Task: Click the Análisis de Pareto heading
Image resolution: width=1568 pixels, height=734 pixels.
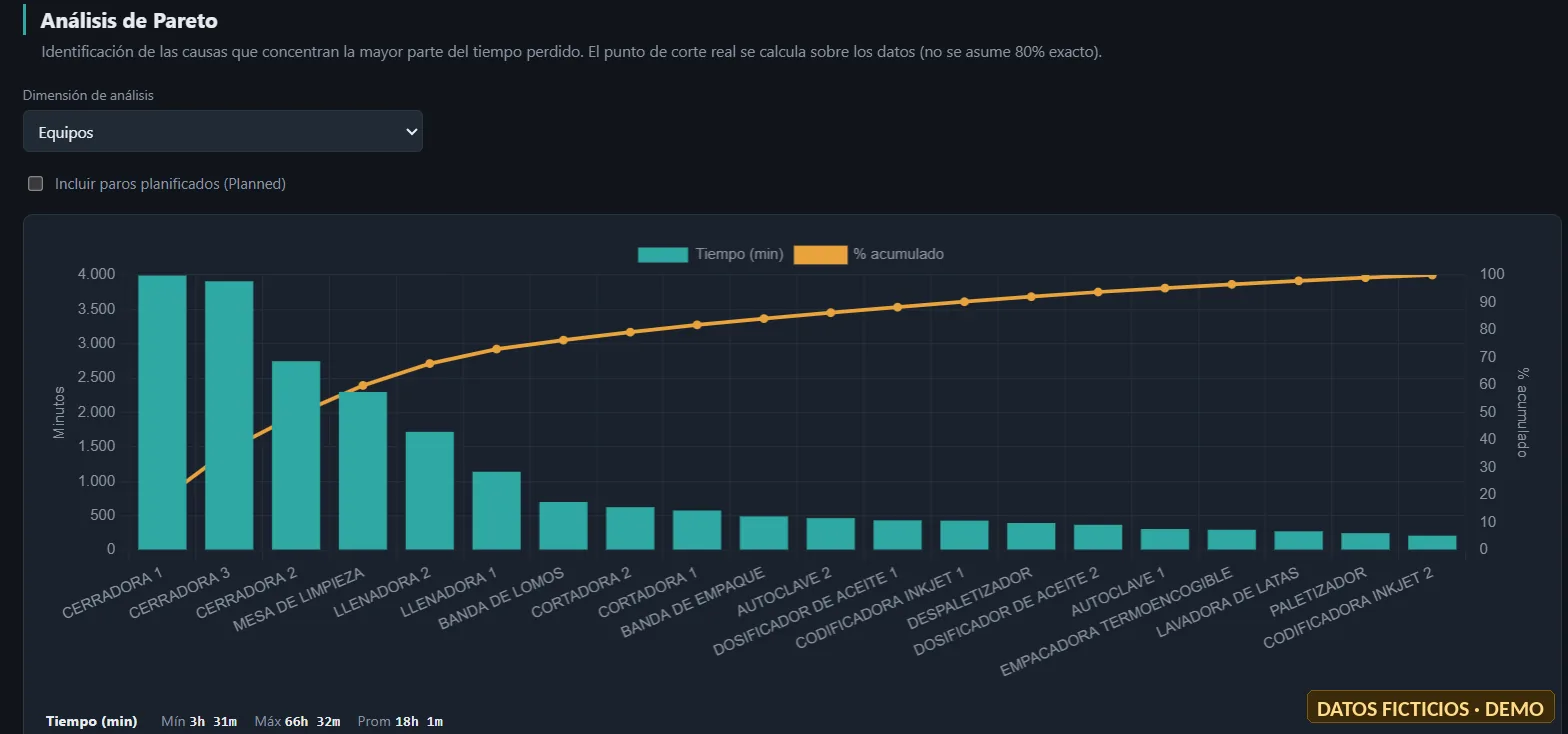Action: pos(129,20)
